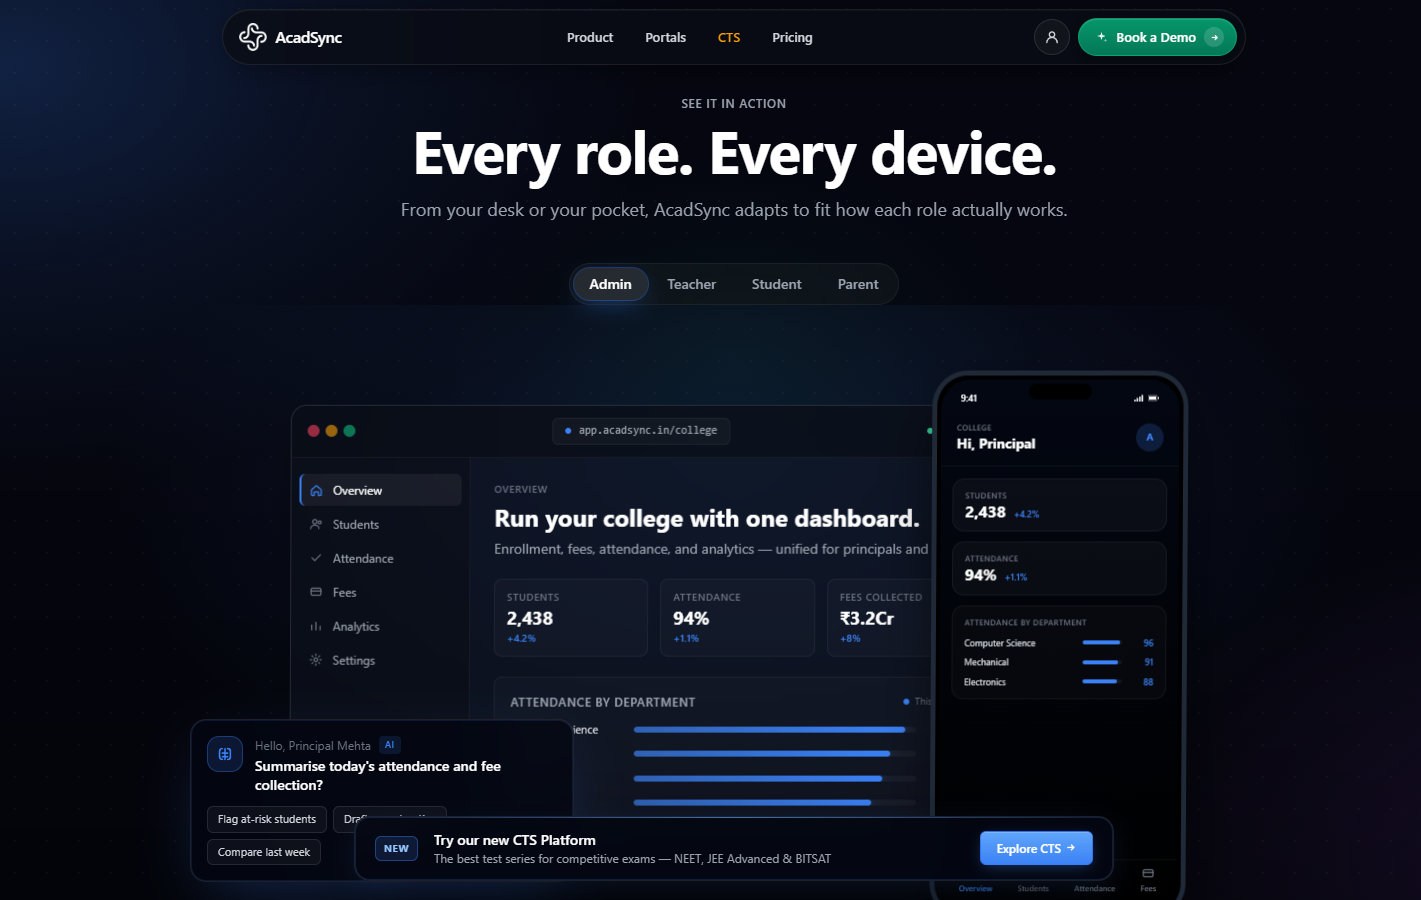Click the AI assistant brain icon
The height and width of the screenshot is (900, 1421).
[225, 754]
